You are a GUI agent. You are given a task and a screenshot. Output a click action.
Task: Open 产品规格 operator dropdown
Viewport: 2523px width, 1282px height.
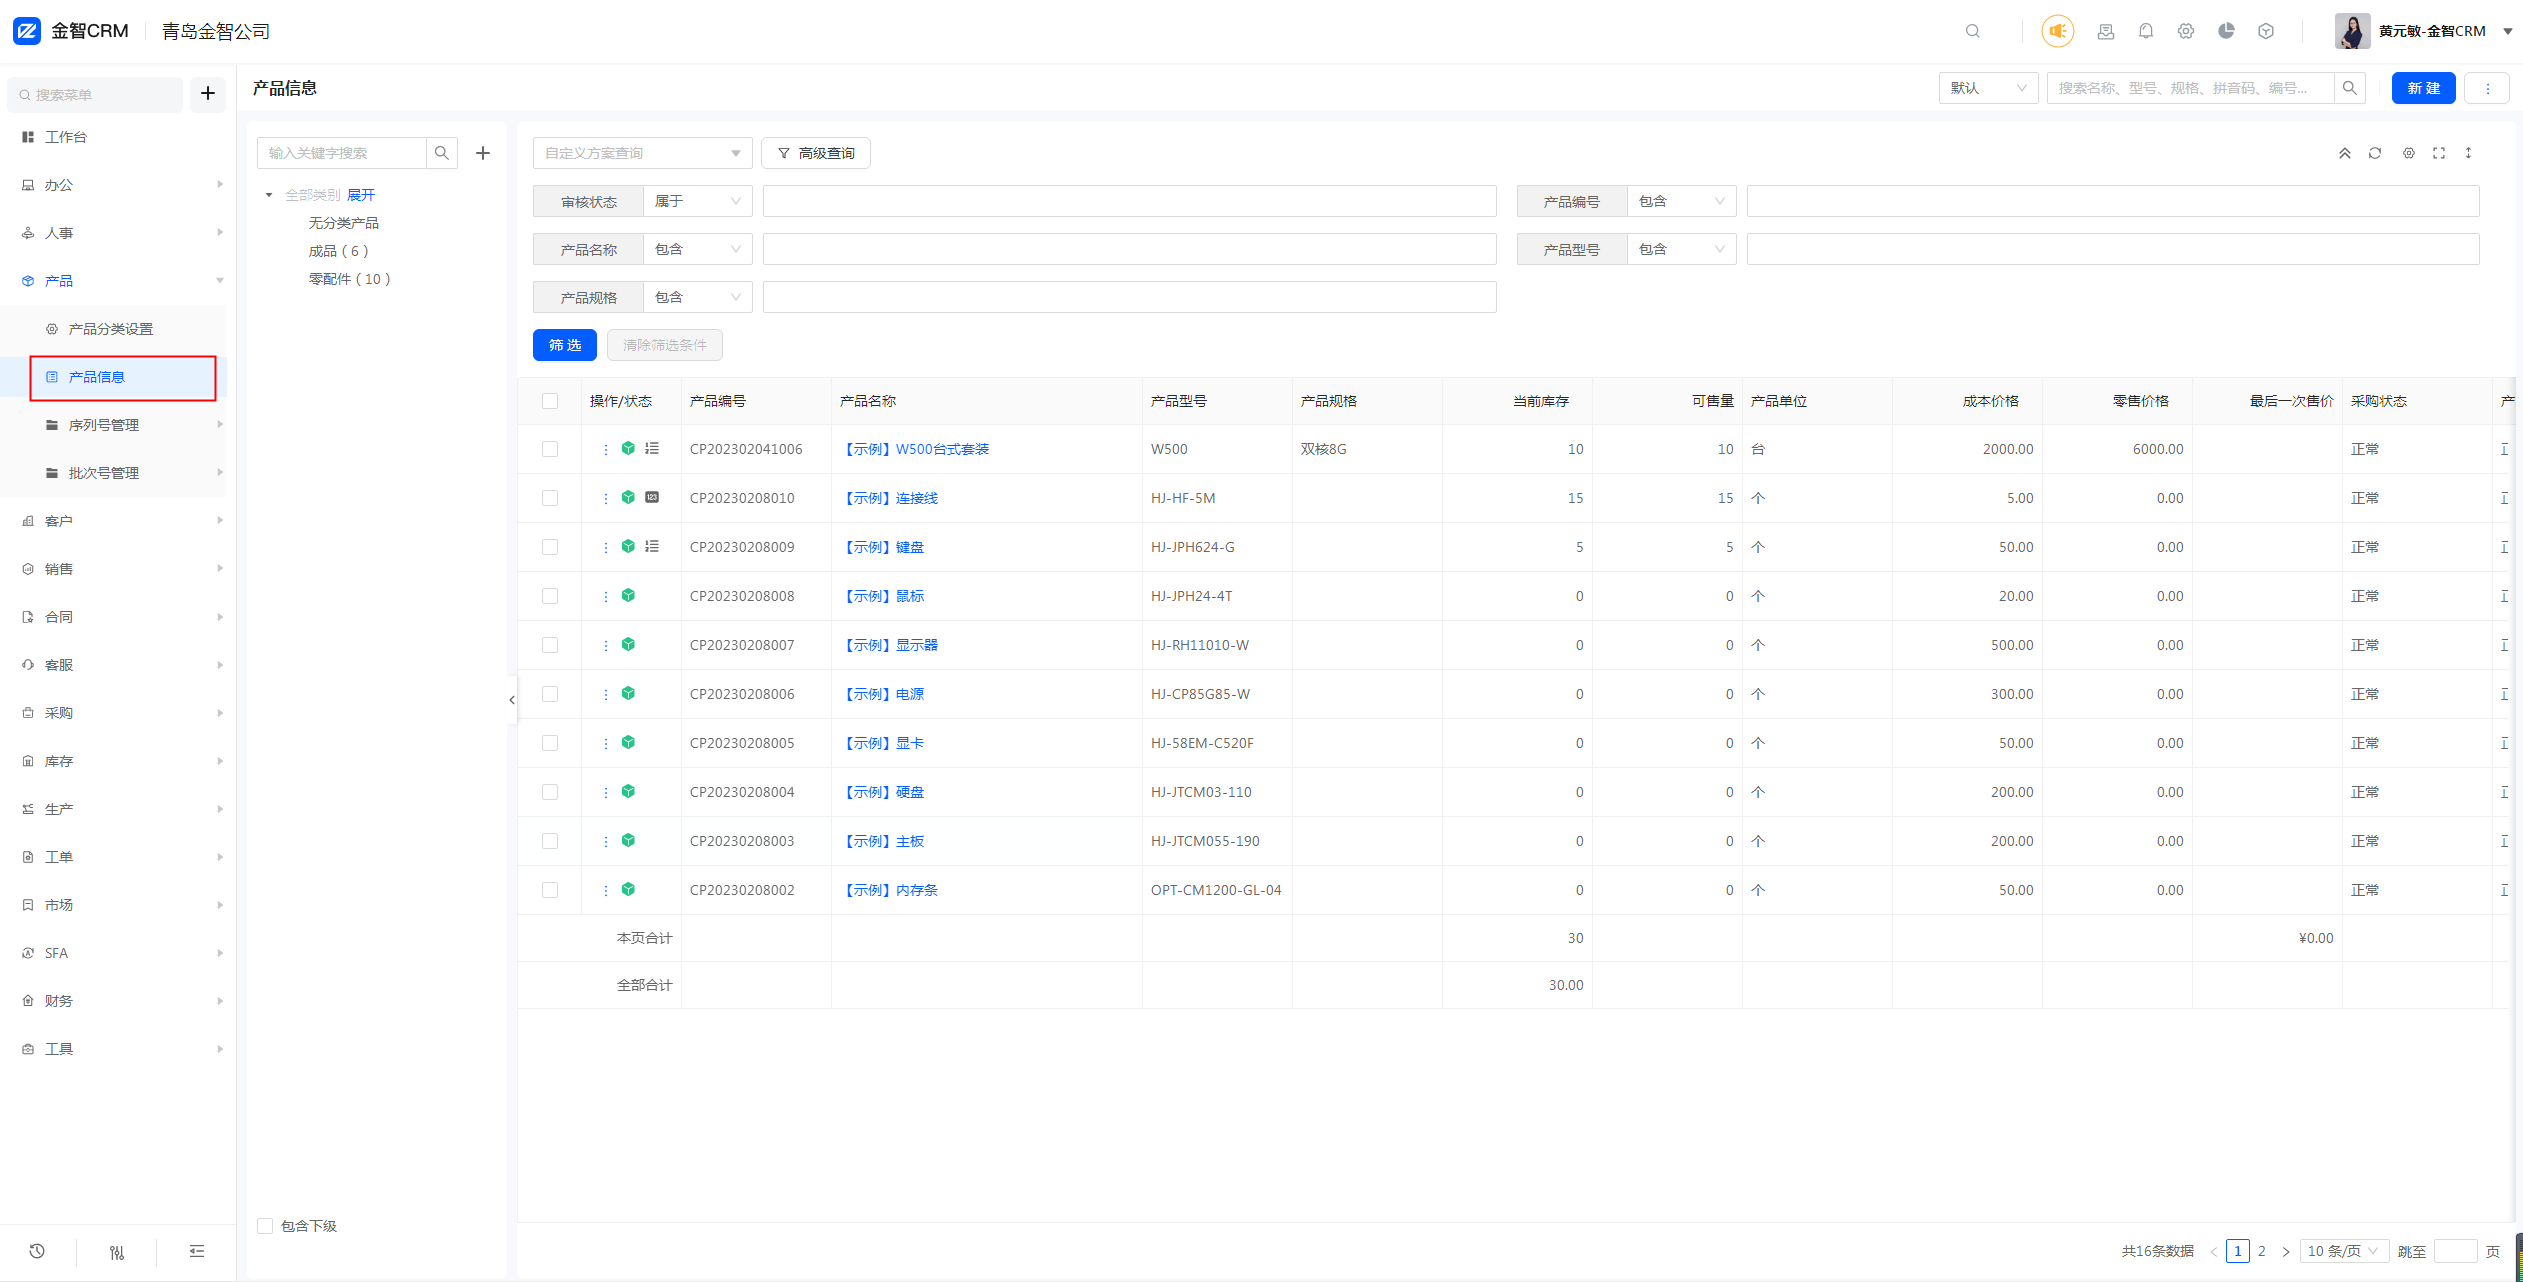(x=698, y=297)
